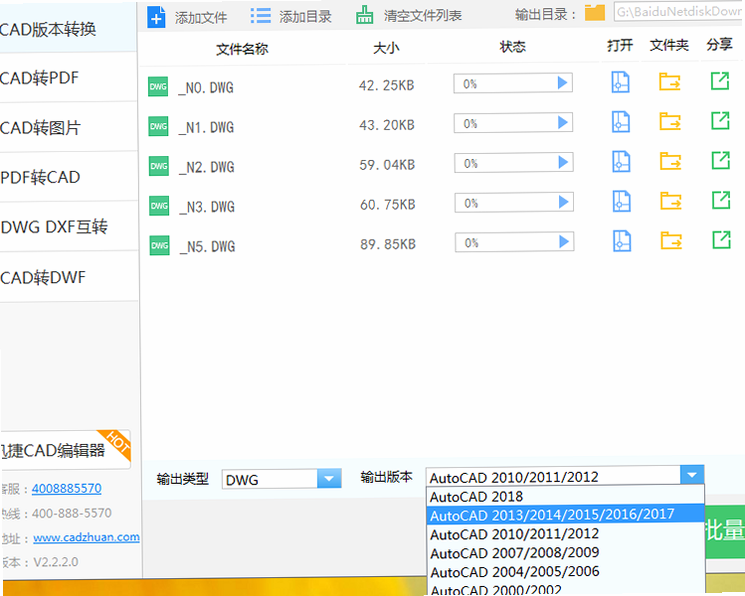Open the output folder for _N1.DWG
Viewport: 745px width, 596px height.
click(x=670, y=122)
